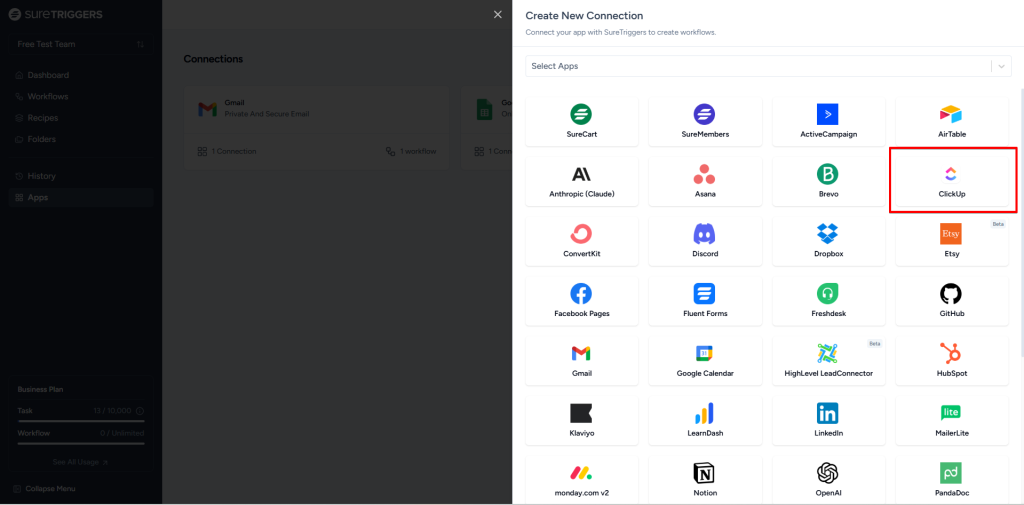The image size is (1024, 505).
Task: Open the Recipes sidebar item
Action: click(43, 118)
